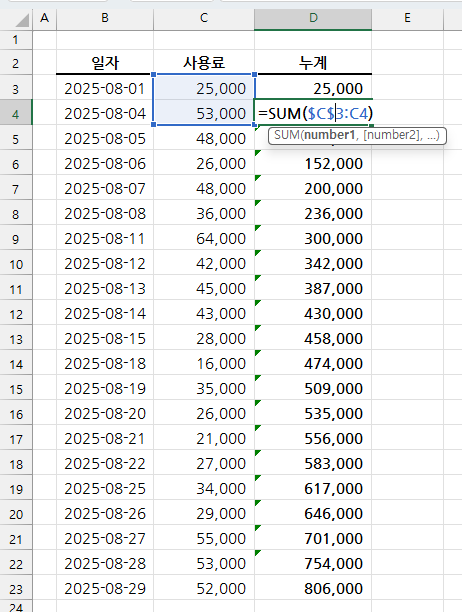Click cumulative total 458,000 cell
Viewport: 462px width, 612px height.
point(313,338)
